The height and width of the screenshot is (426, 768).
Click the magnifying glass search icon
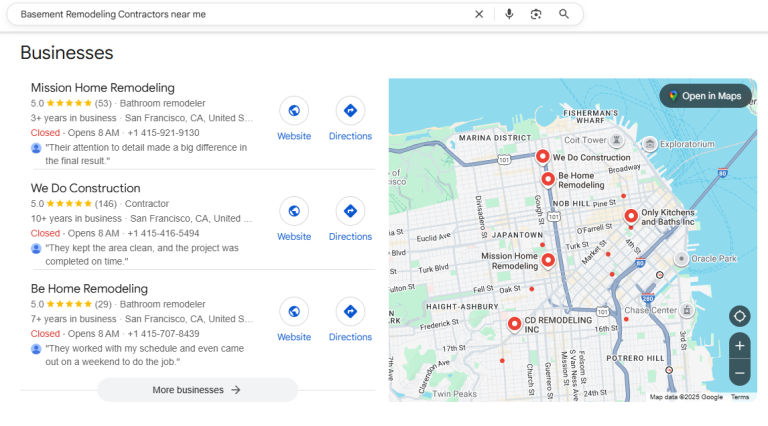[564, 14]
